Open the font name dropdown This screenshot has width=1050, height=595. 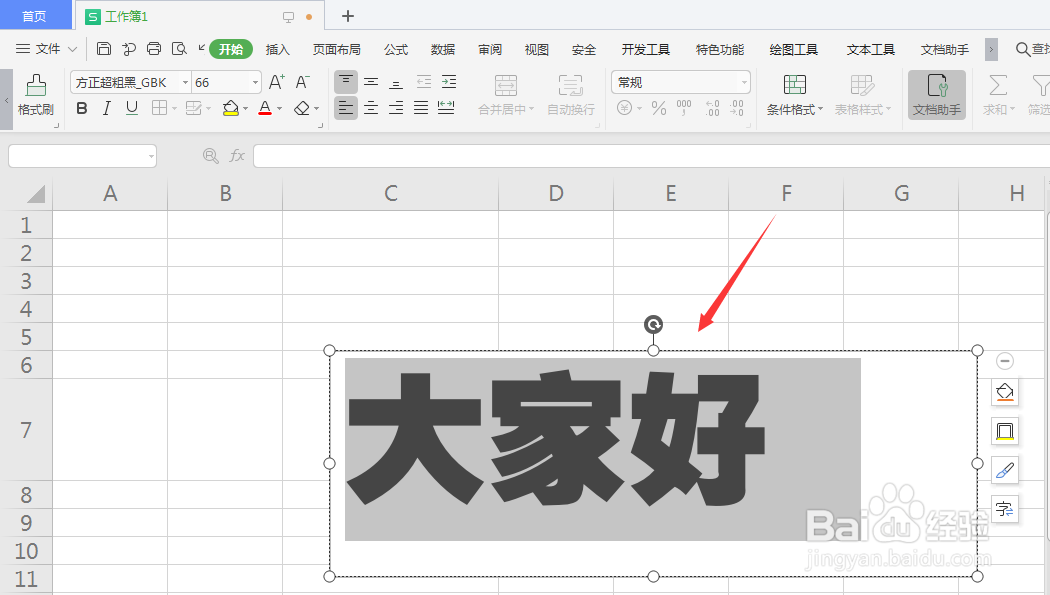tap(187, 82)
